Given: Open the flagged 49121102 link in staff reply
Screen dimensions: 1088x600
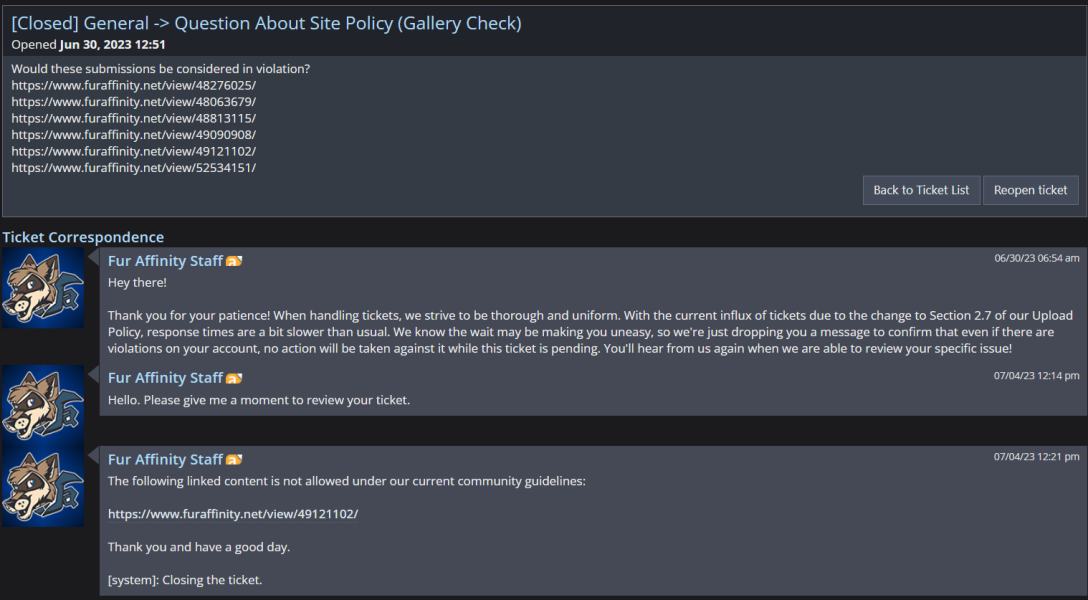Looking at the screenshot, I should pos(233,514).
